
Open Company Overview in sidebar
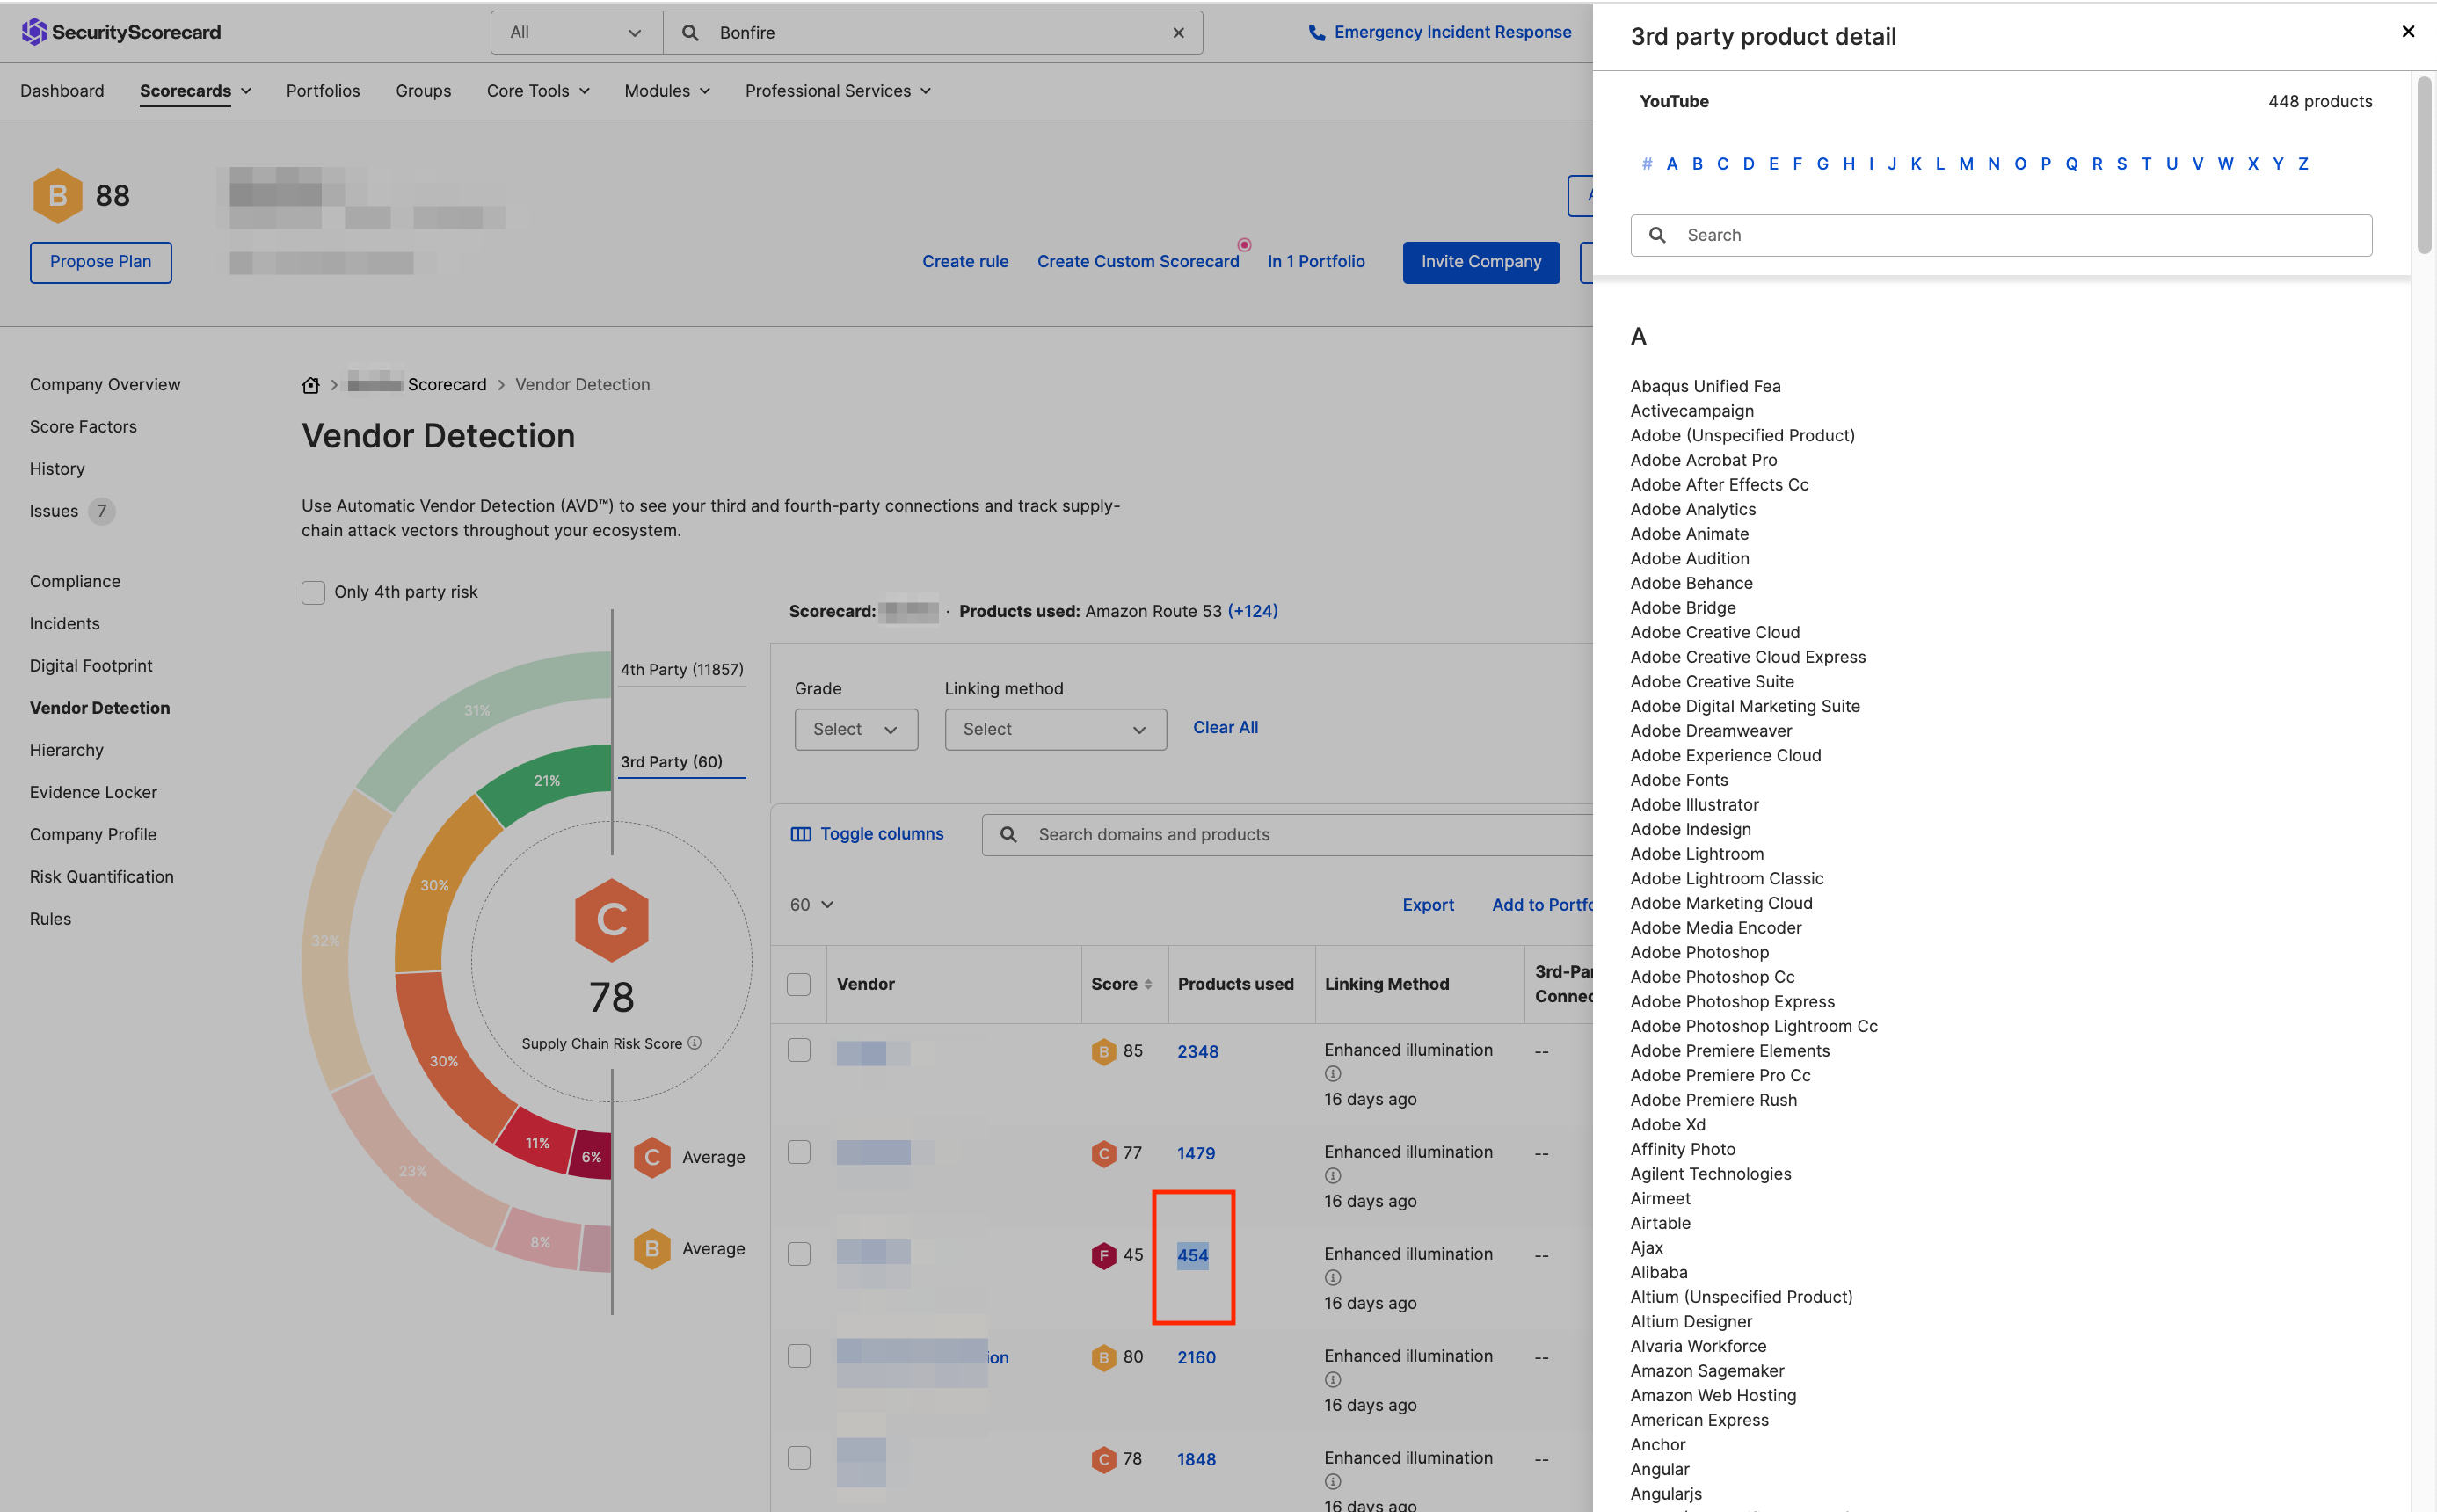coord(105,385)
